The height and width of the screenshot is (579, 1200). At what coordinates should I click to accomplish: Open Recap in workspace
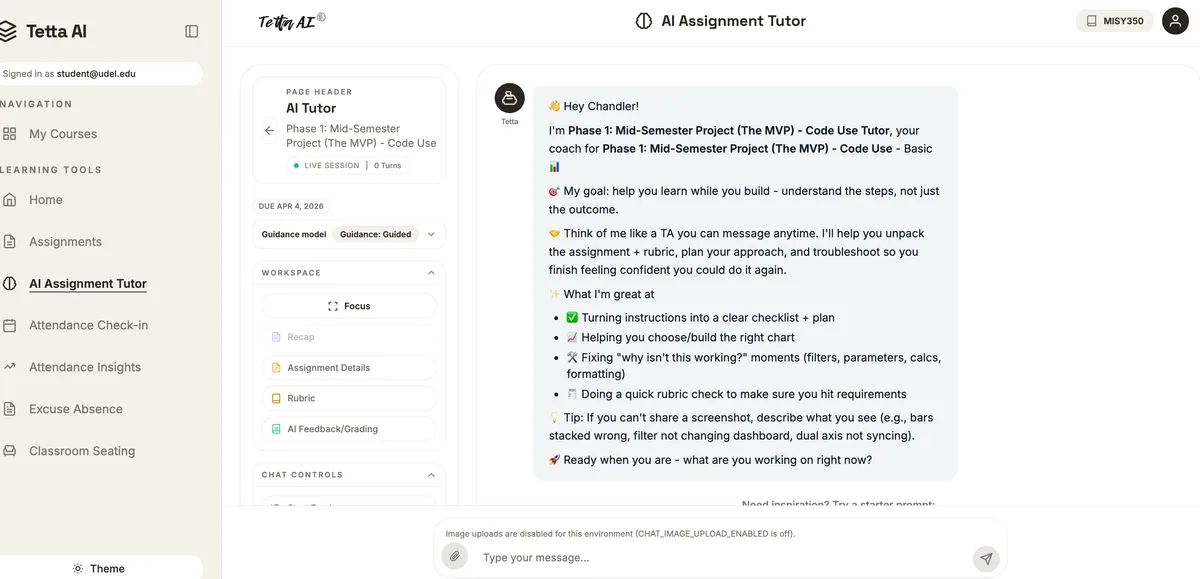click(349, 337)
